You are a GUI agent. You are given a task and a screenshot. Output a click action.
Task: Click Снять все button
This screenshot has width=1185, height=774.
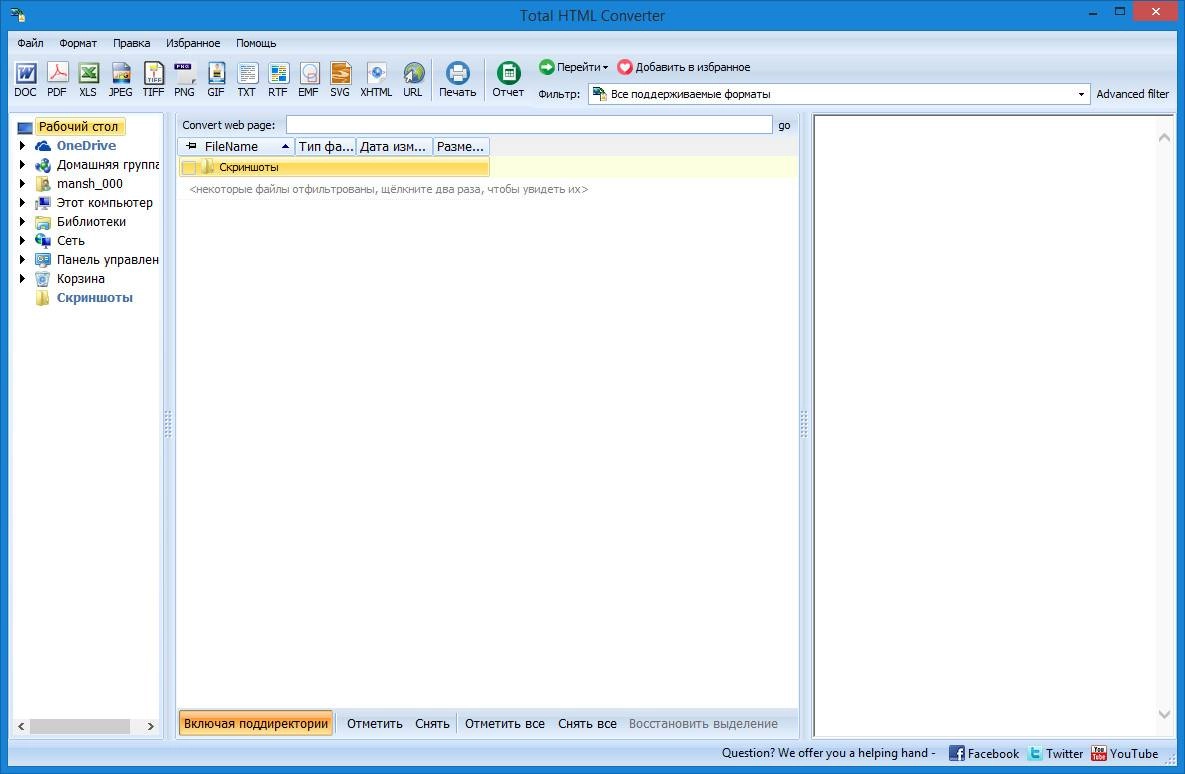tap(587, 723)
